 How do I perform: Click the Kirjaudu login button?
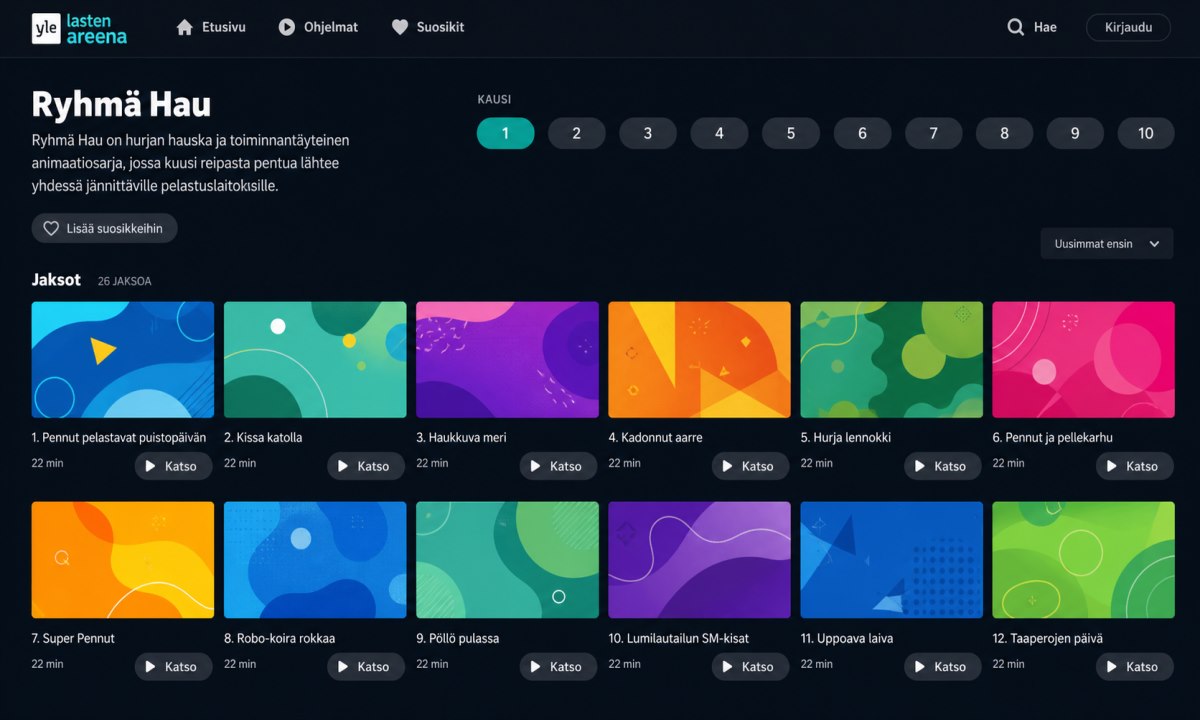pyautogui.click(x=1128, y=28)
